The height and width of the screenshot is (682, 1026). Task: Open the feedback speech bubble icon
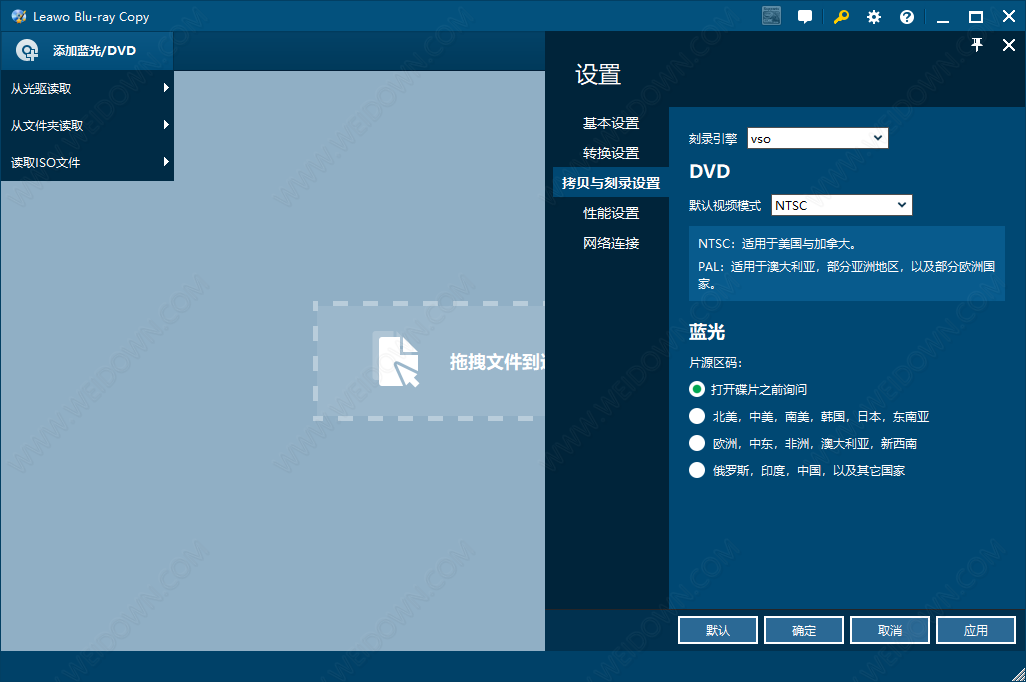(x=805, y=17)
